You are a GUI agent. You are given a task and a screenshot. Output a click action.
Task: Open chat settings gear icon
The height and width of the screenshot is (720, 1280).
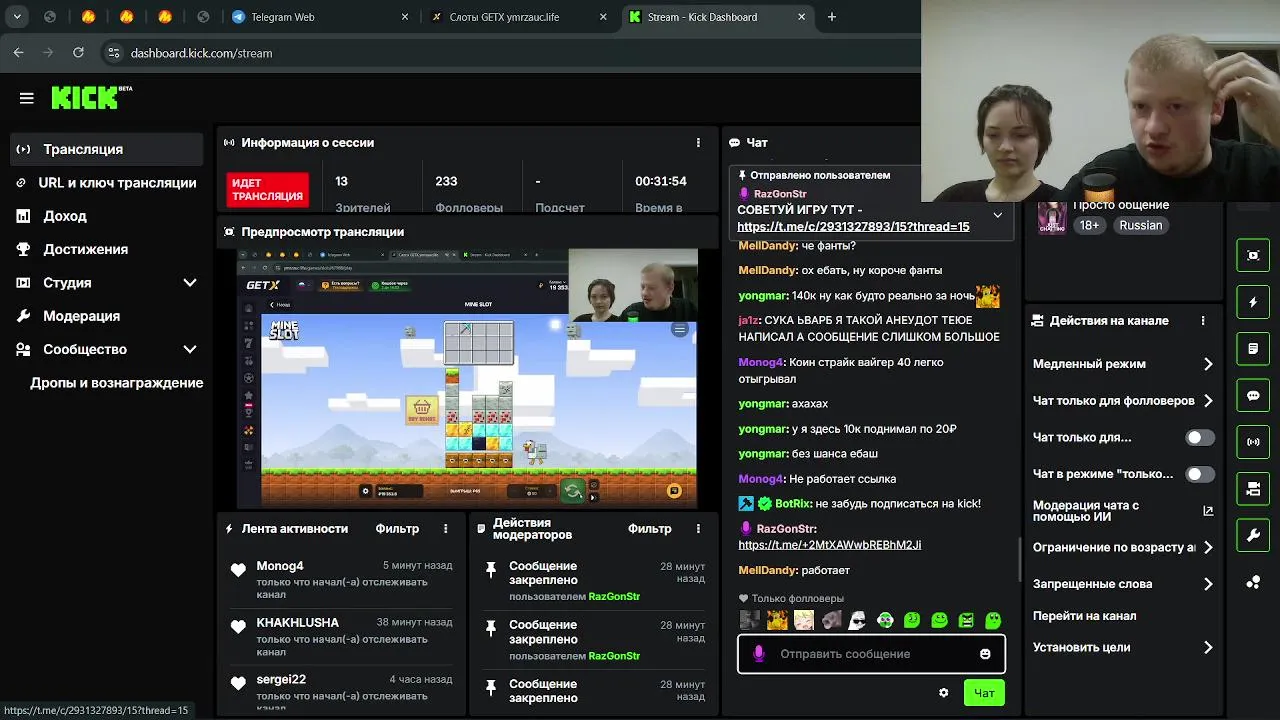(943, 693)
